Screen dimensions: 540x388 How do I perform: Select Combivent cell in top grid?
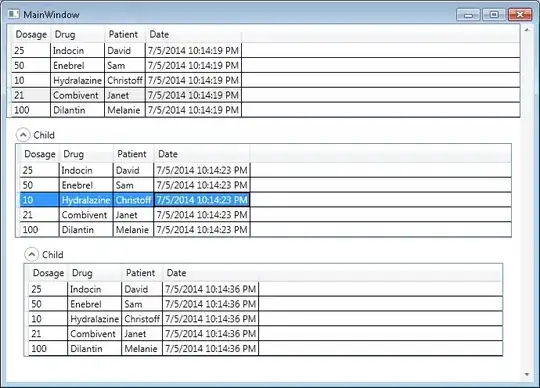pos(77,95)
